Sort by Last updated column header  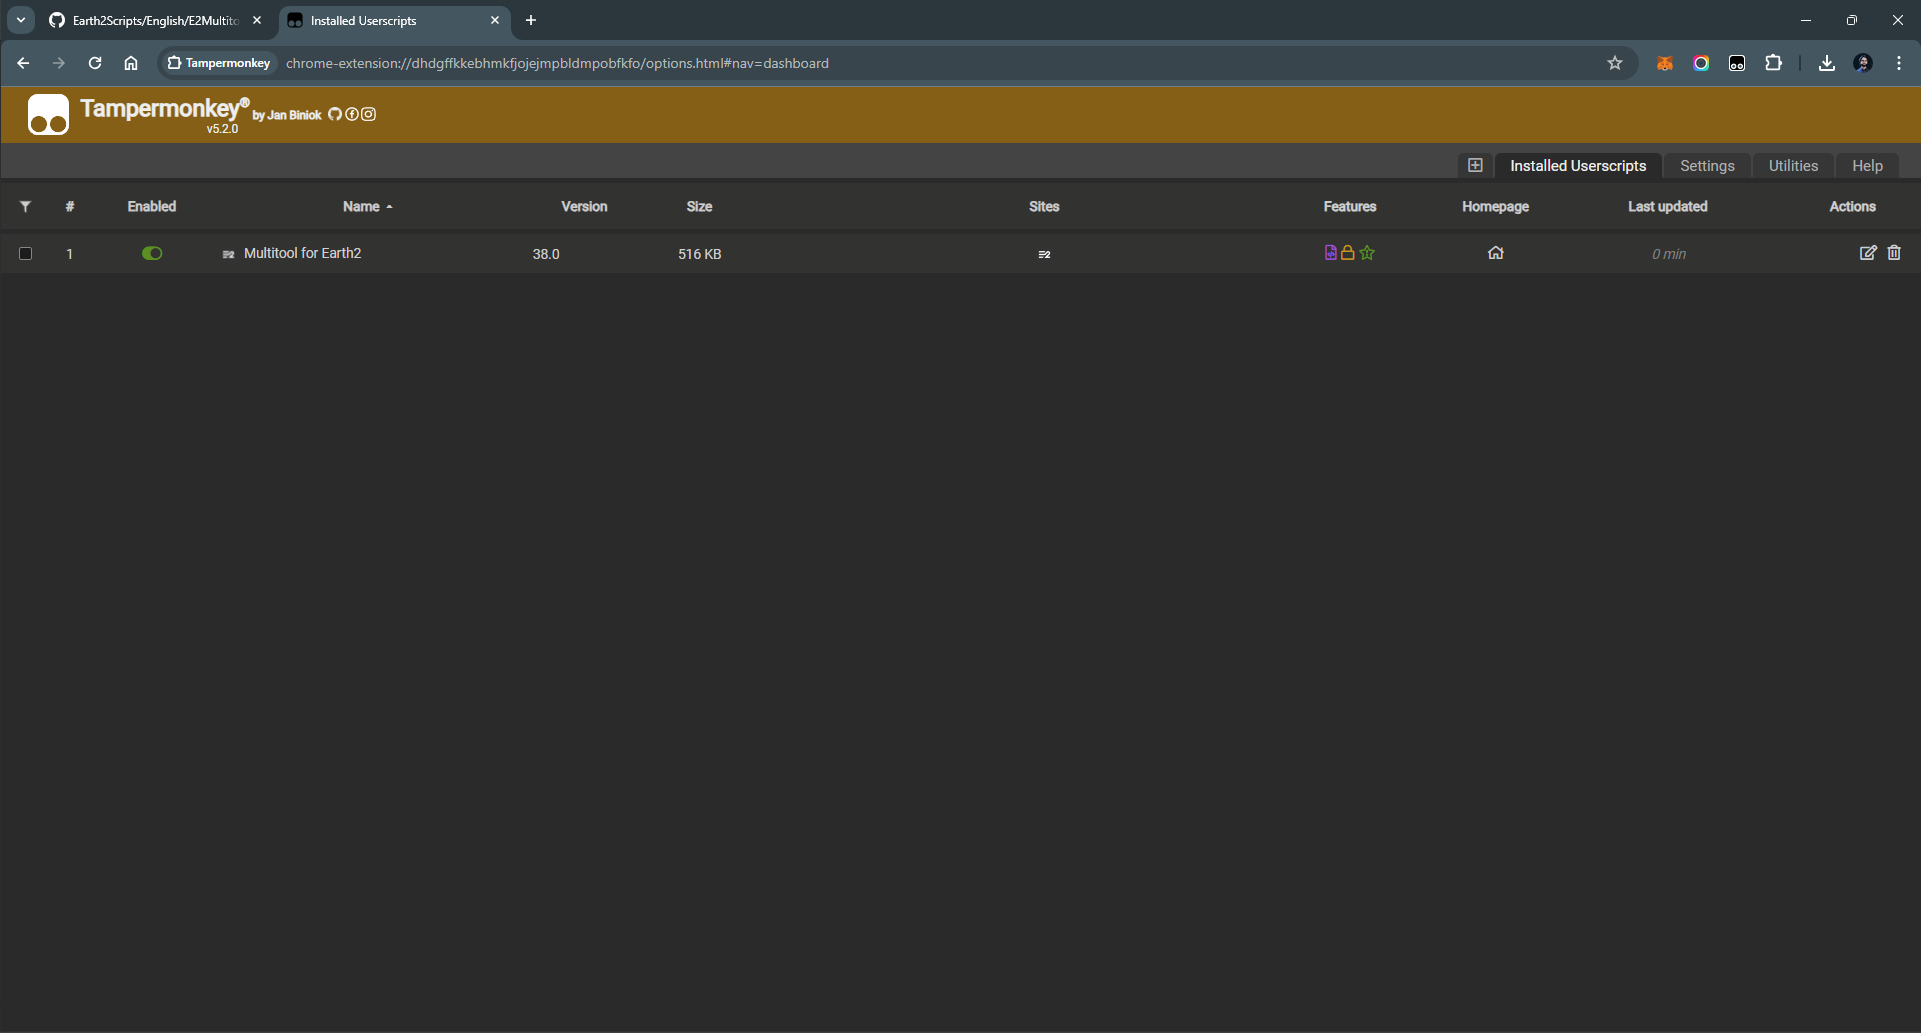point(1667,207)
